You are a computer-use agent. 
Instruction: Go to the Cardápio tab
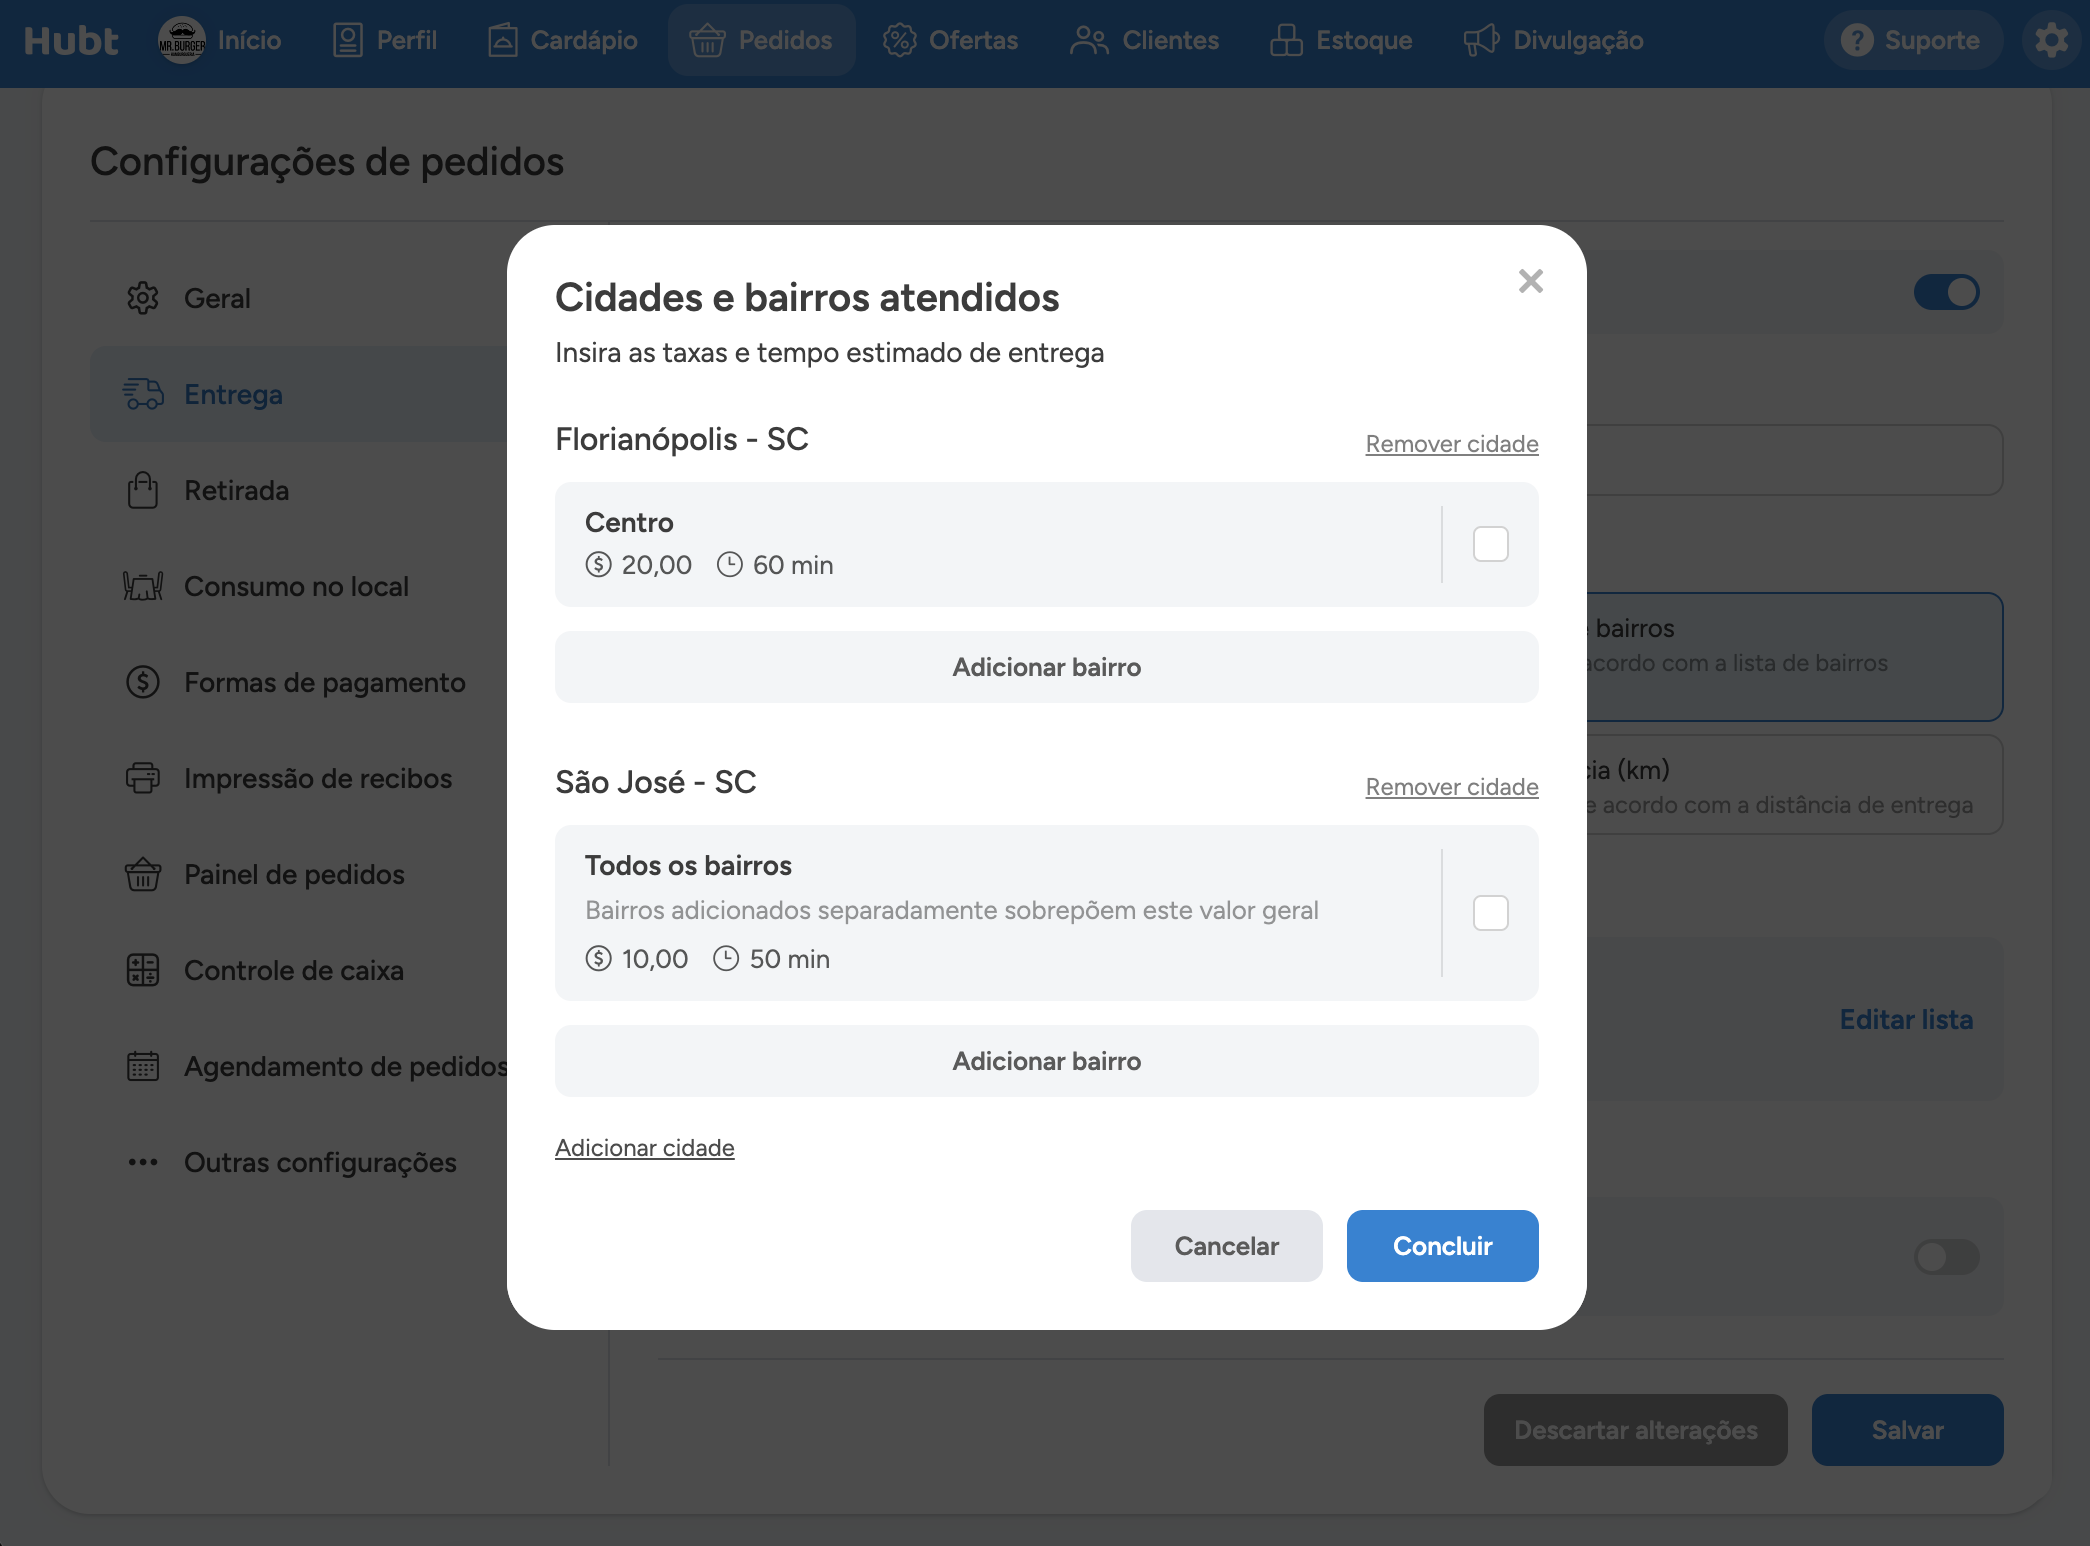pyautogui.click(x=563, y=40)
